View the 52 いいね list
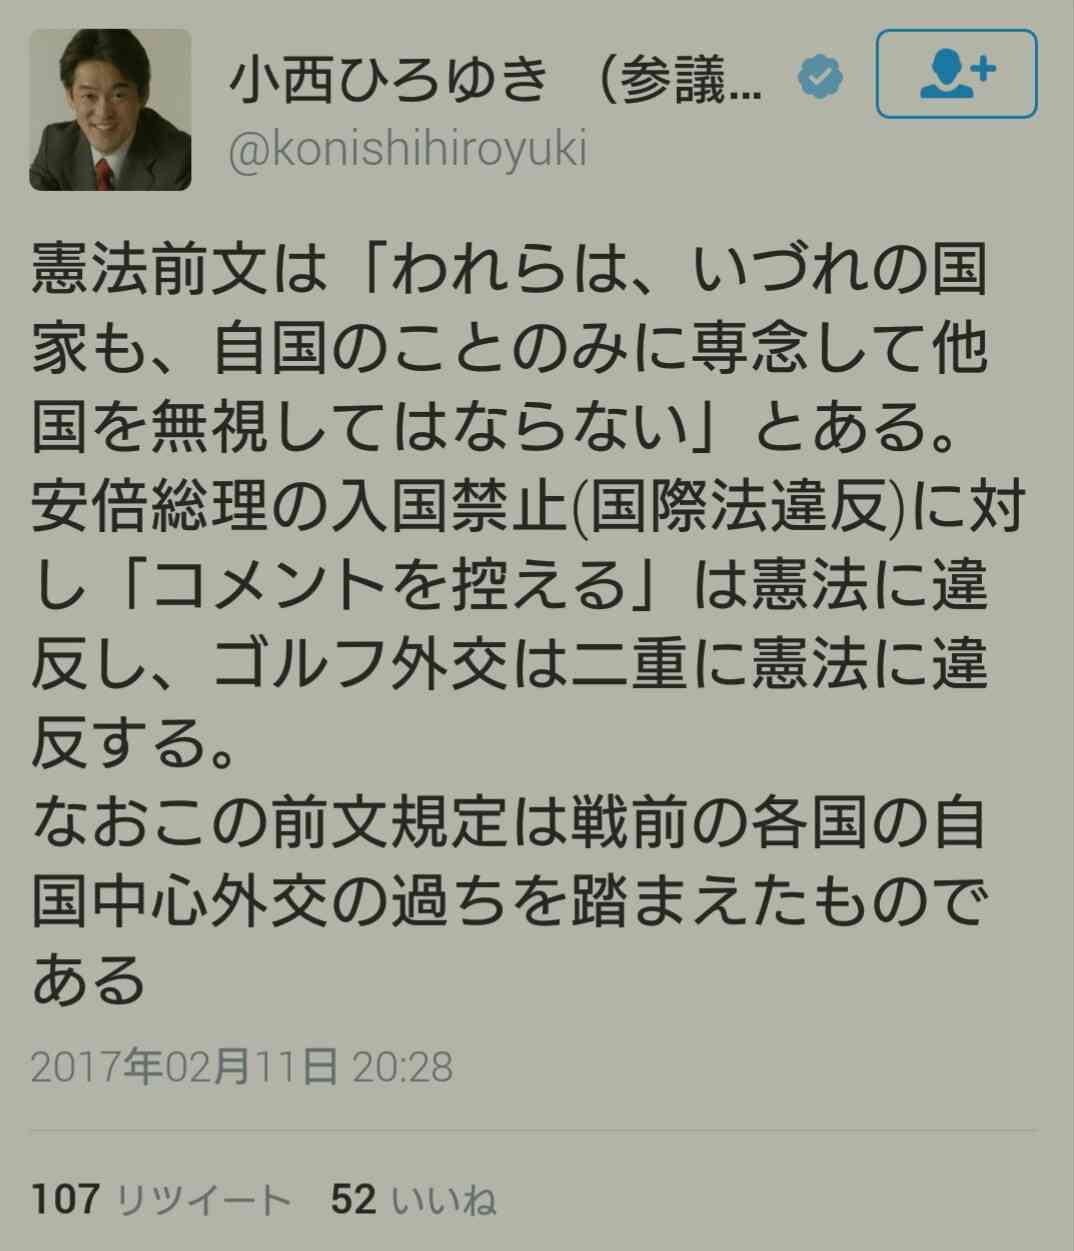This screenshot has width=1074, height=1251. (413, 1199)
